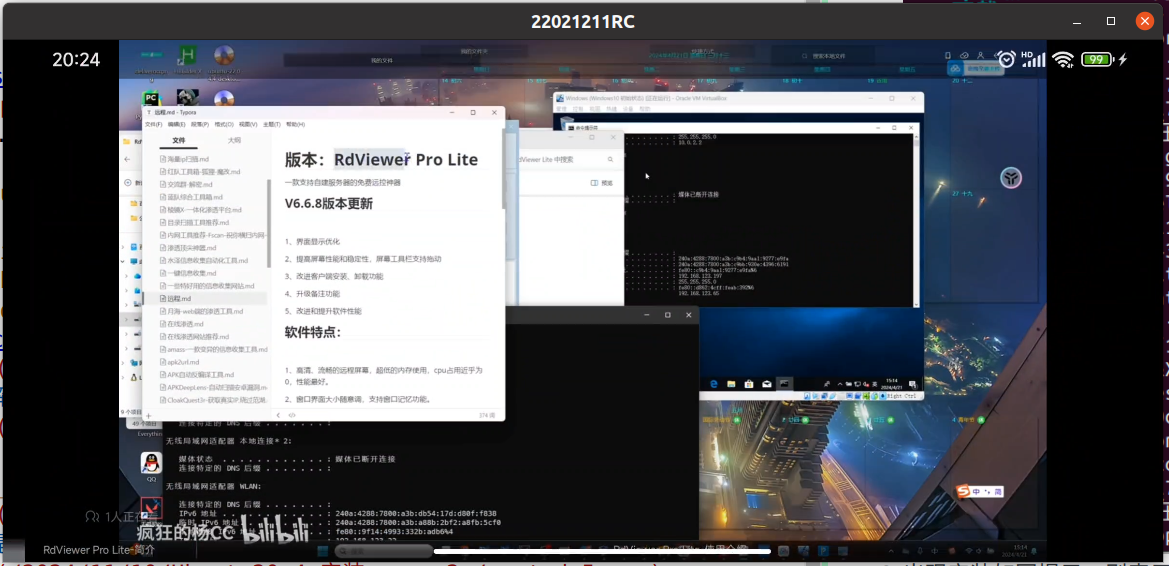Click the QQ desktop icon
Image resolution: width=1169 pixels, height=566 pixels.
point(151,463)
